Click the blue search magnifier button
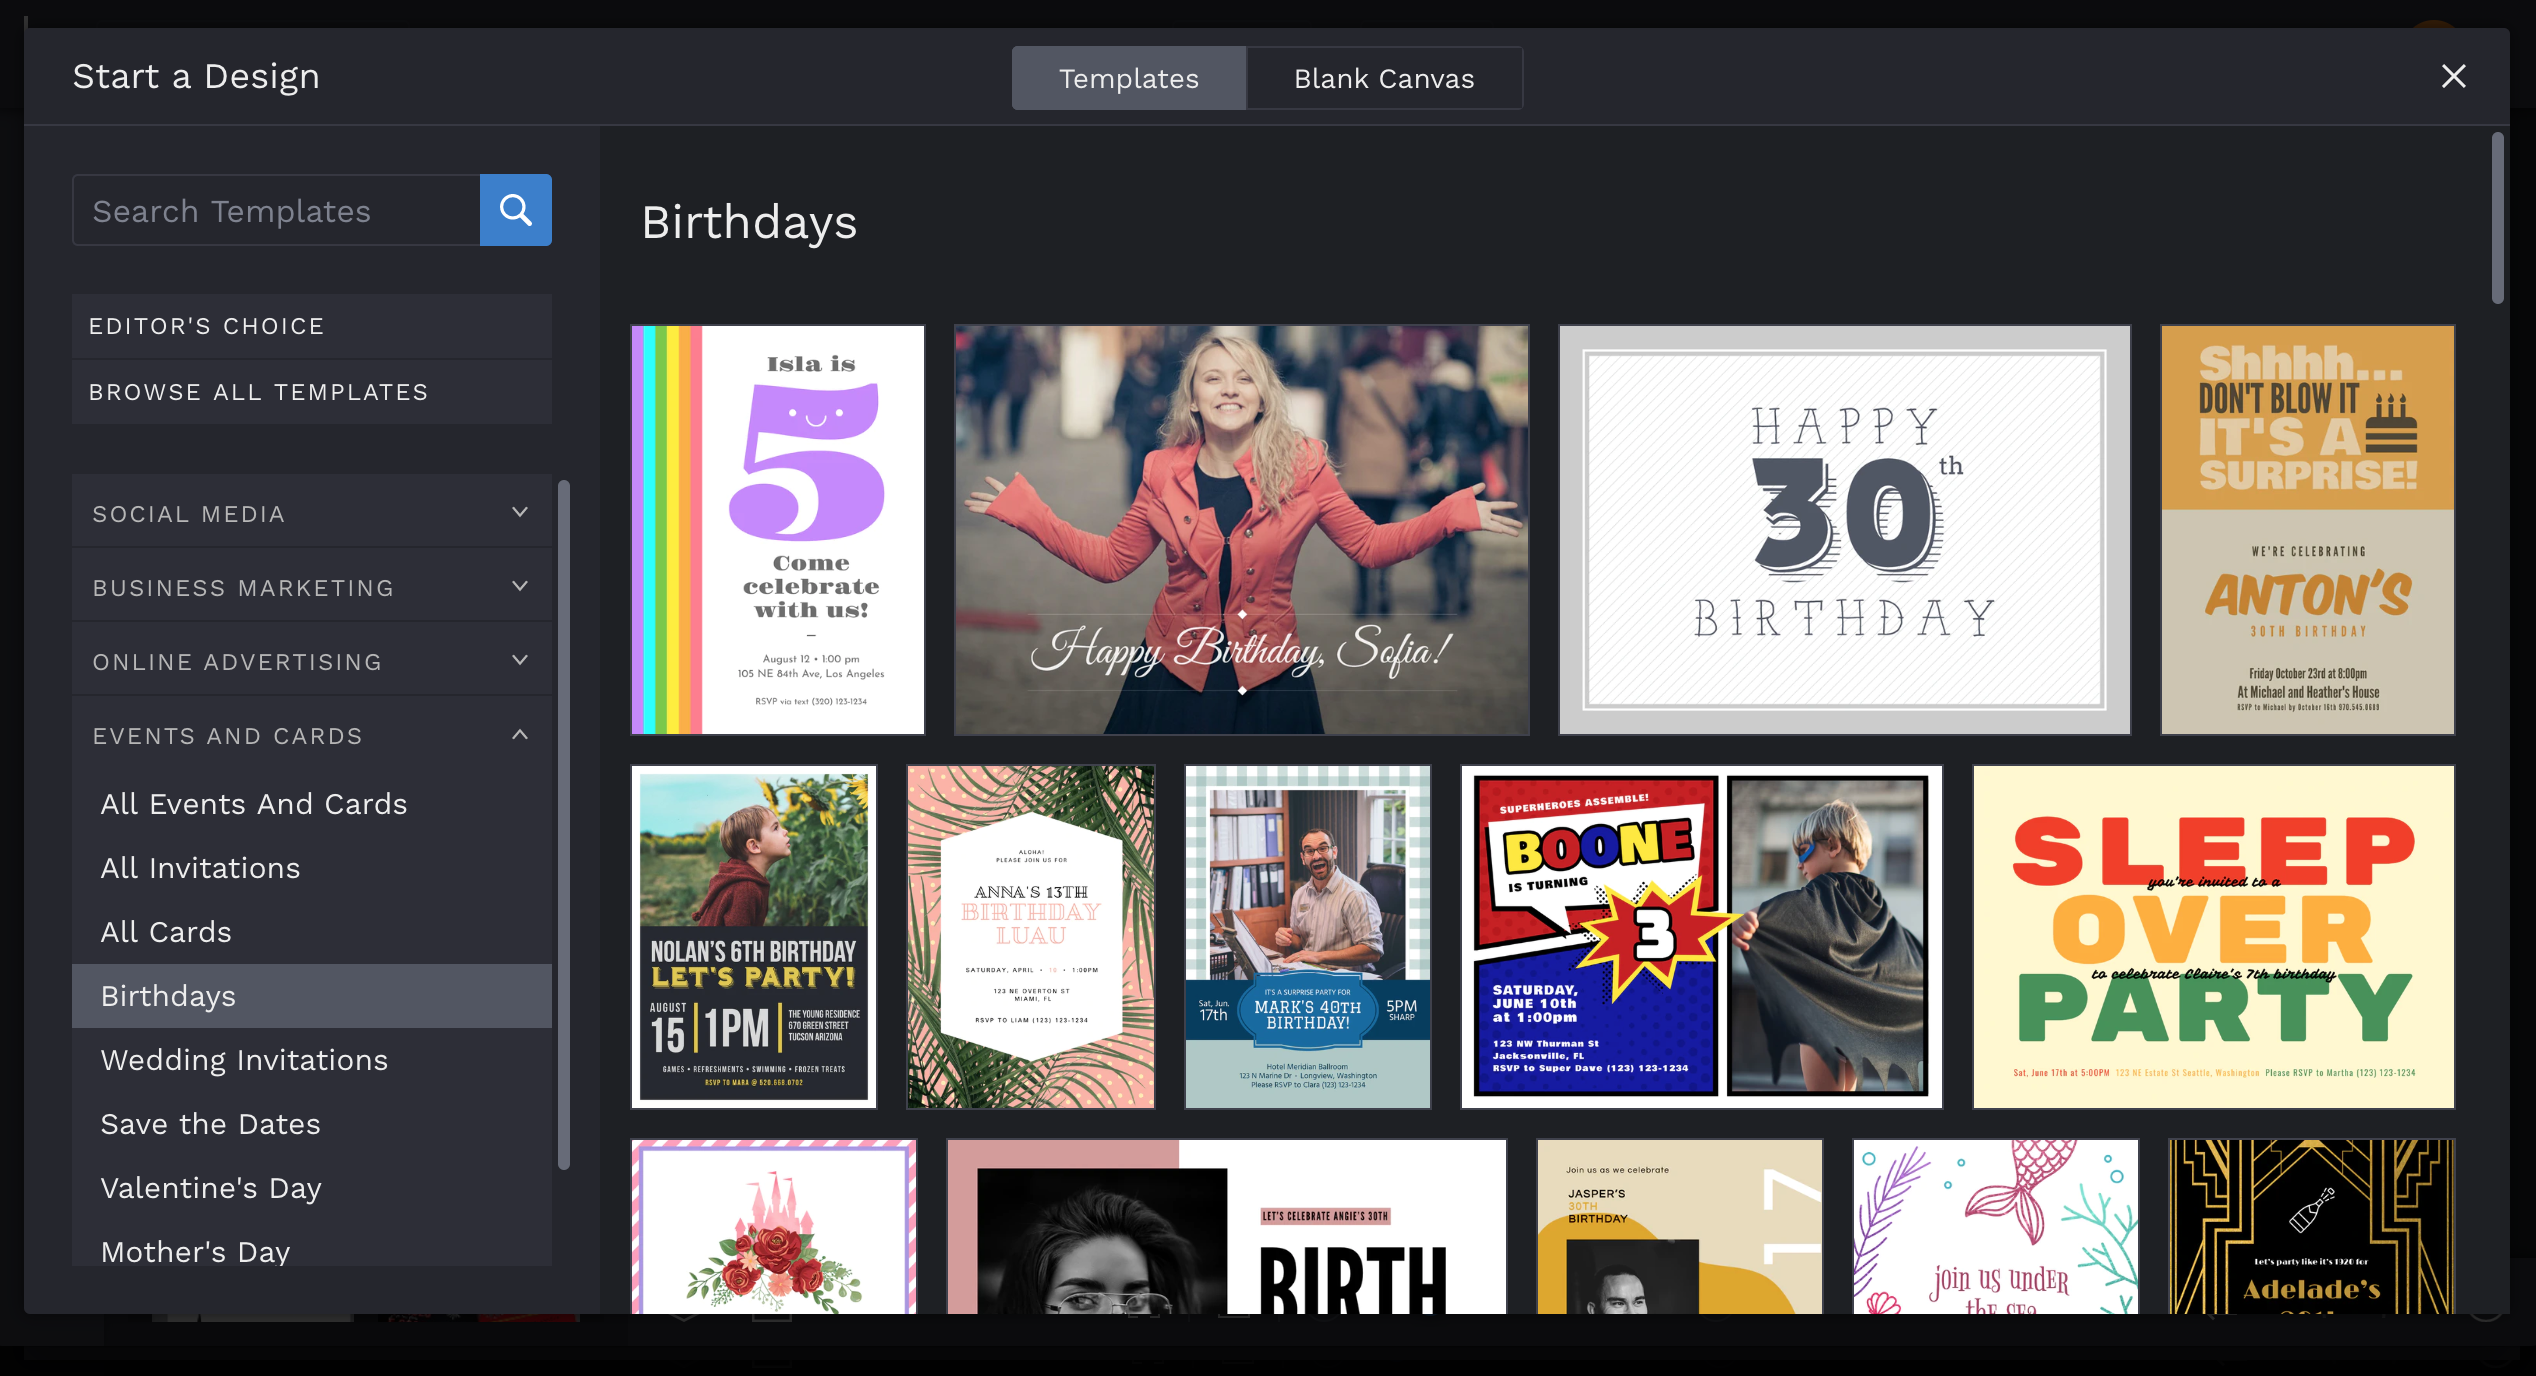 click(x=515, y=210)
